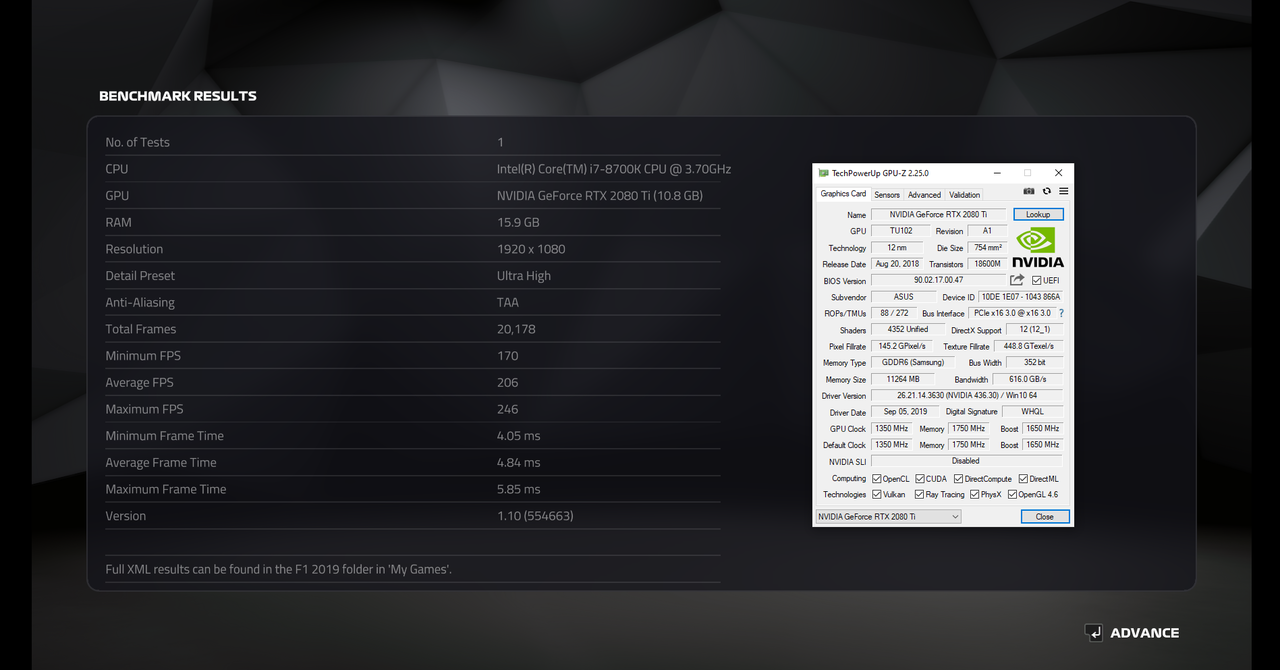Image resolution: width=1280 pixels, height=670 pixels.
Task: Click the Pixel Fillrate 145.2 GPixel/s field
Action: coord(902,347)
